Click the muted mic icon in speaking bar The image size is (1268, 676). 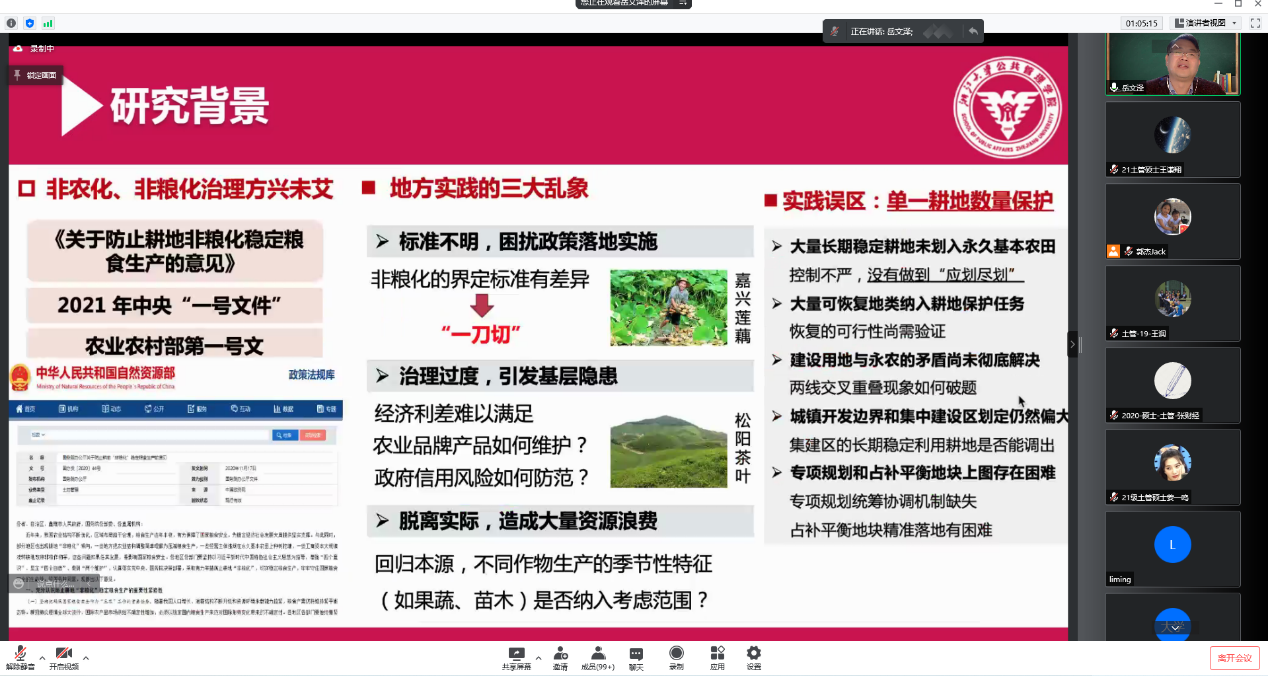(x=835, y=32)
